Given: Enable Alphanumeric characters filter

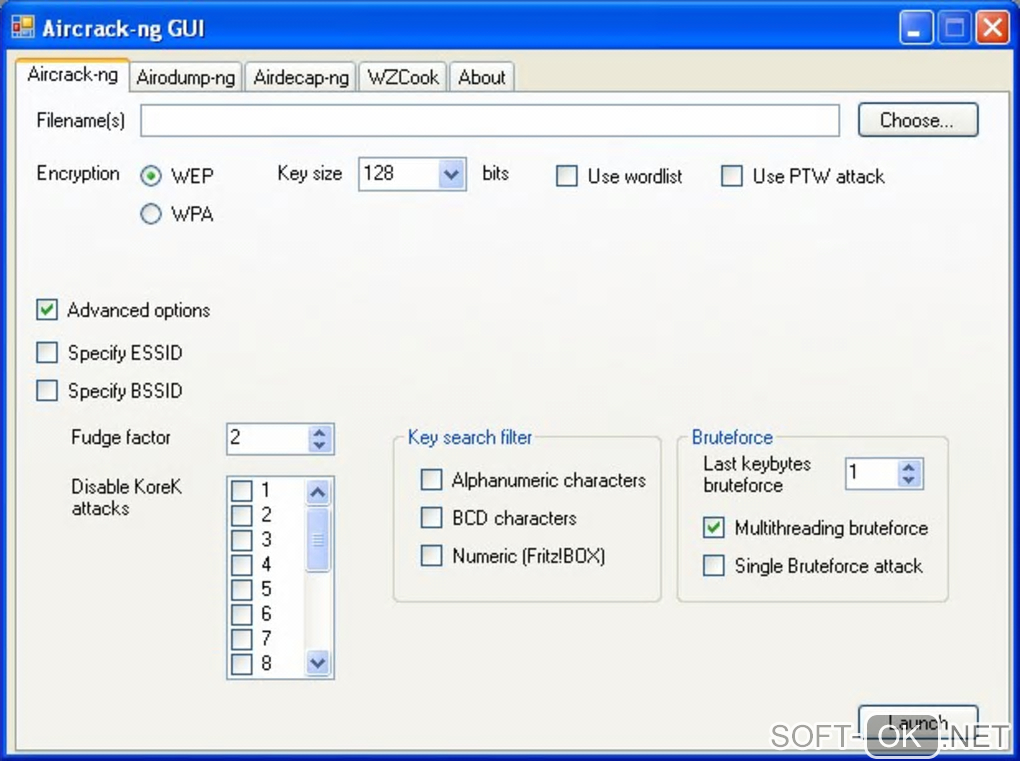Looking at the screenshot, I should tap(431, 479).
